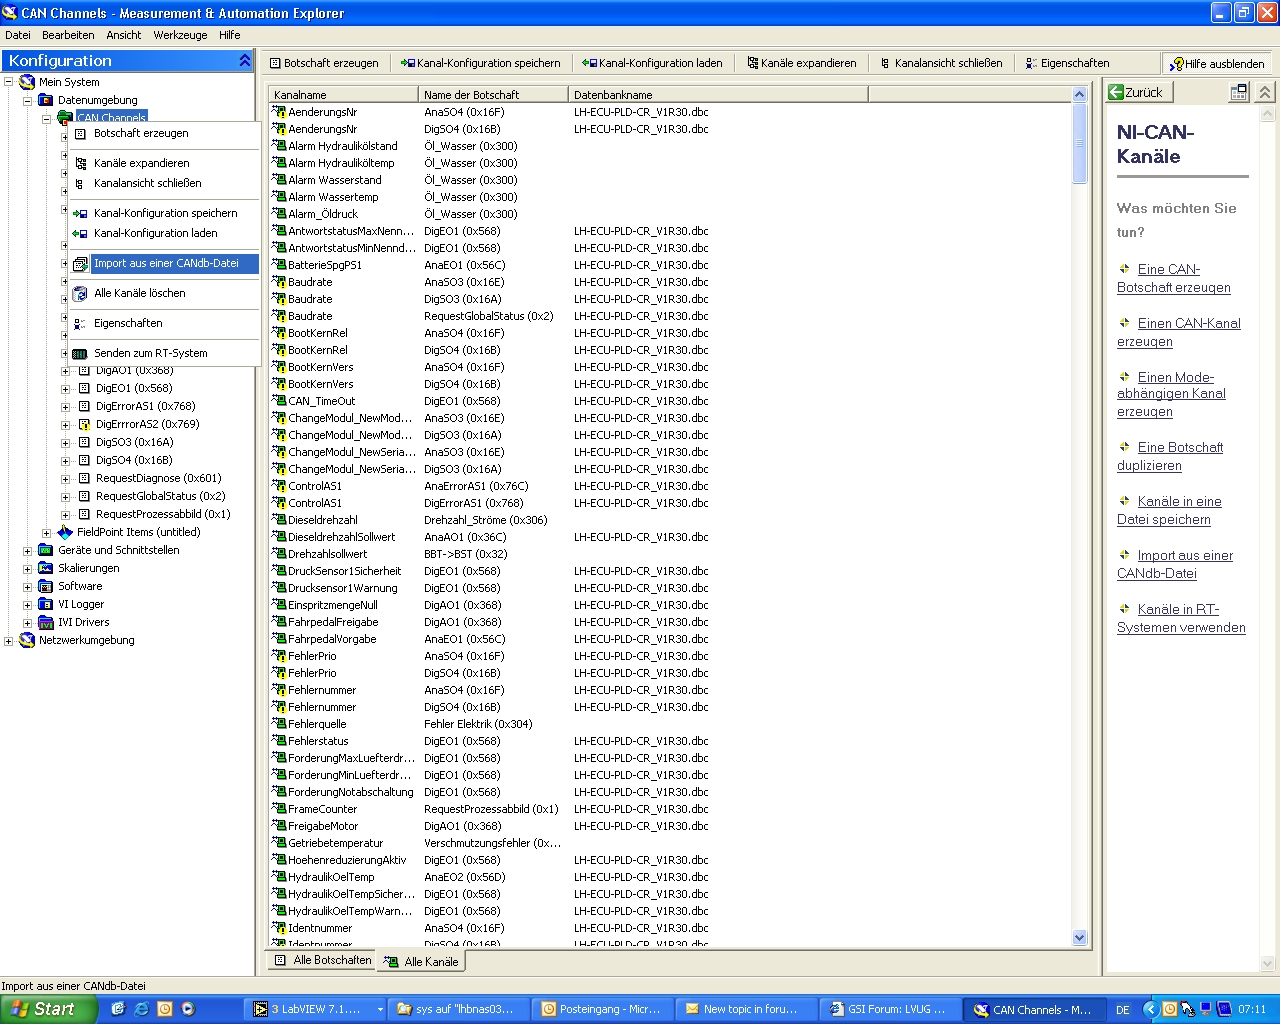Viewport: 1280px width, 1024px height.
Task: Click the Kanäle expandieren toolbar icon
Action: (753, 63)
